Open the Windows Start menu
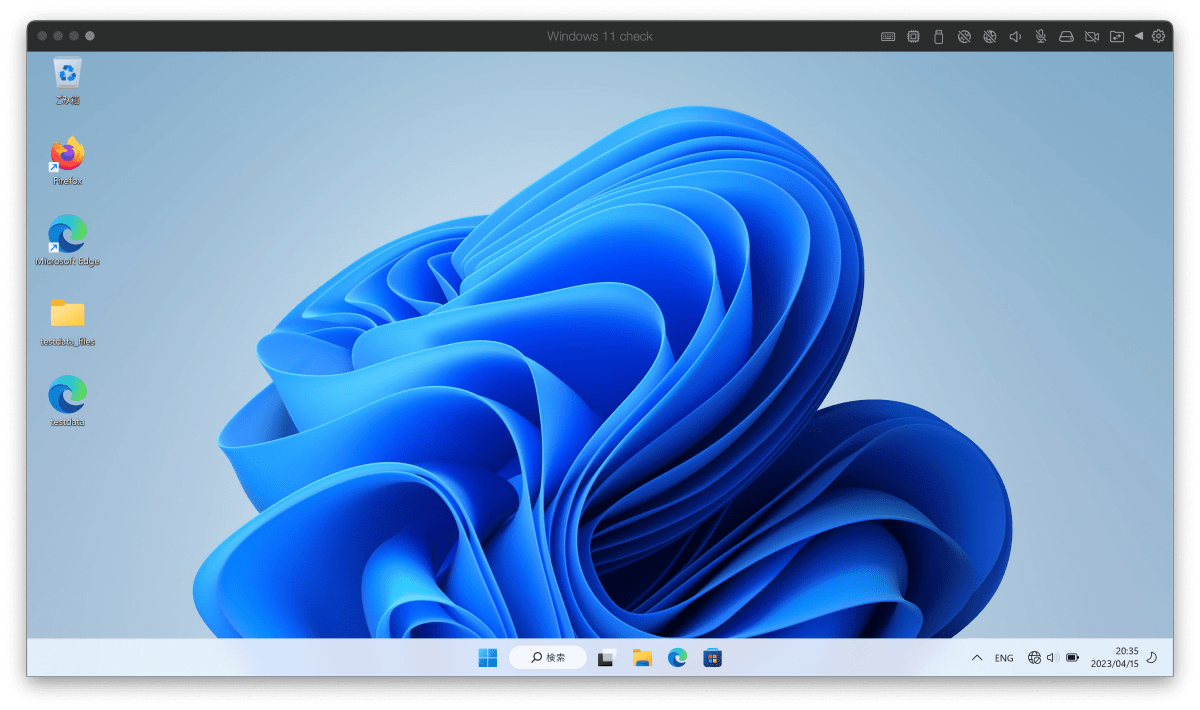The width and height of the screenshot is (1200, 710). [488, 657]
